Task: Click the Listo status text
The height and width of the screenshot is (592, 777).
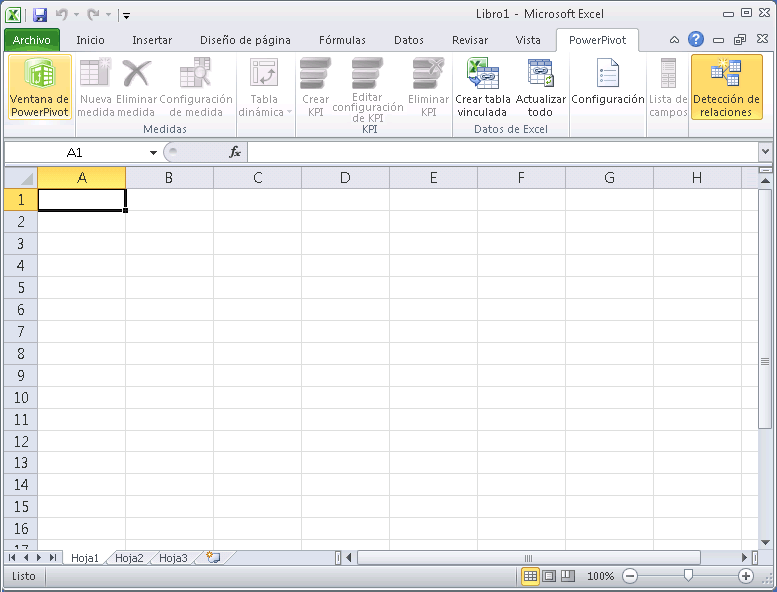Action: coord(24,576)
